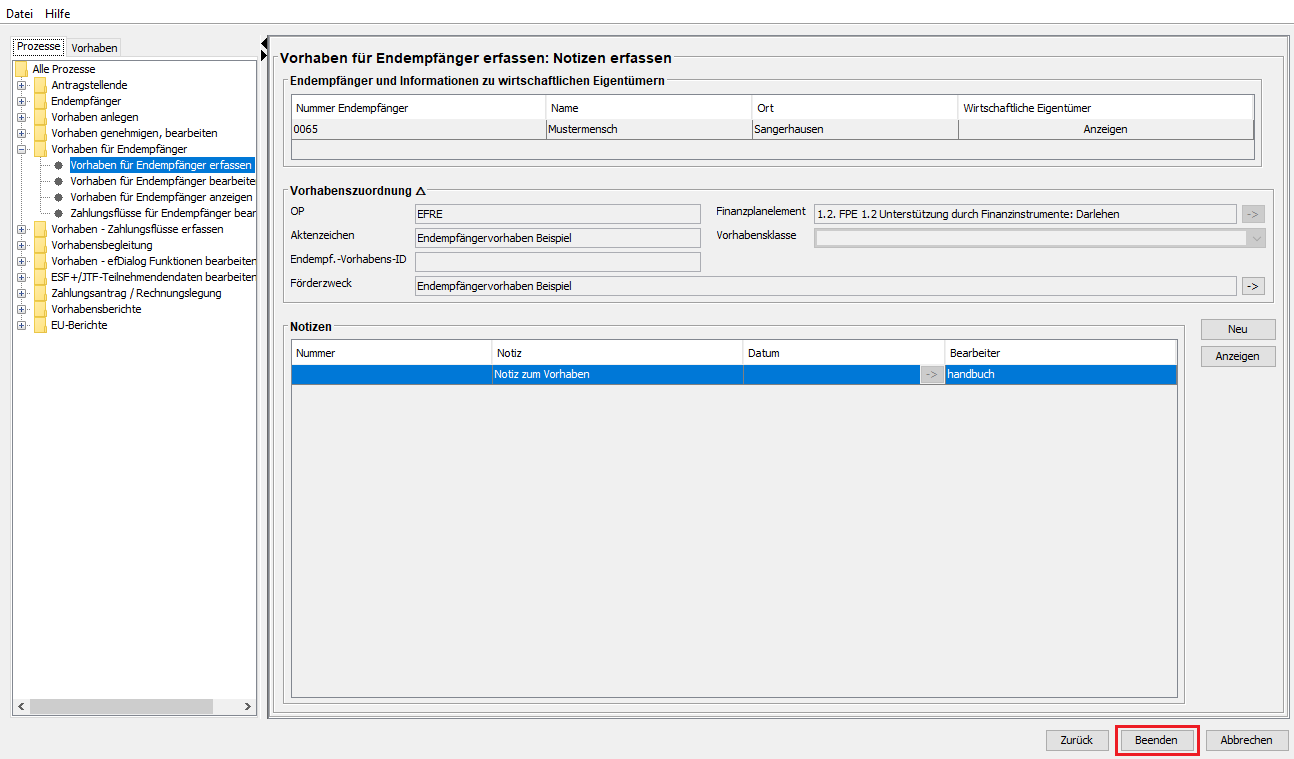
Task: Click right arrow of tree horizontal scrollbar
Action: click(248, 706)
